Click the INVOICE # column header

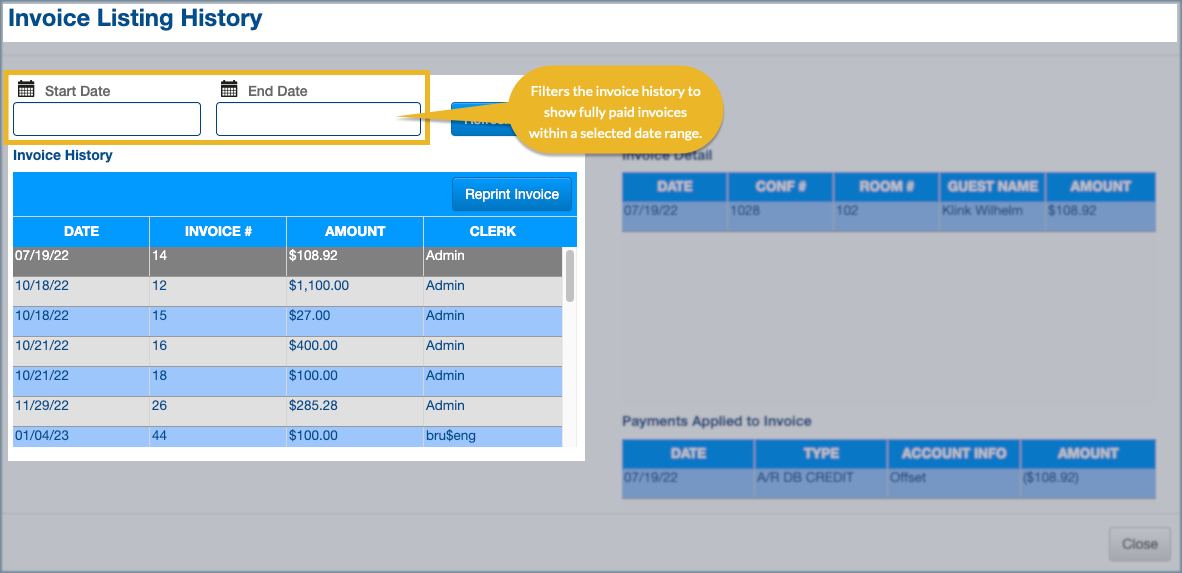point(218,231)
